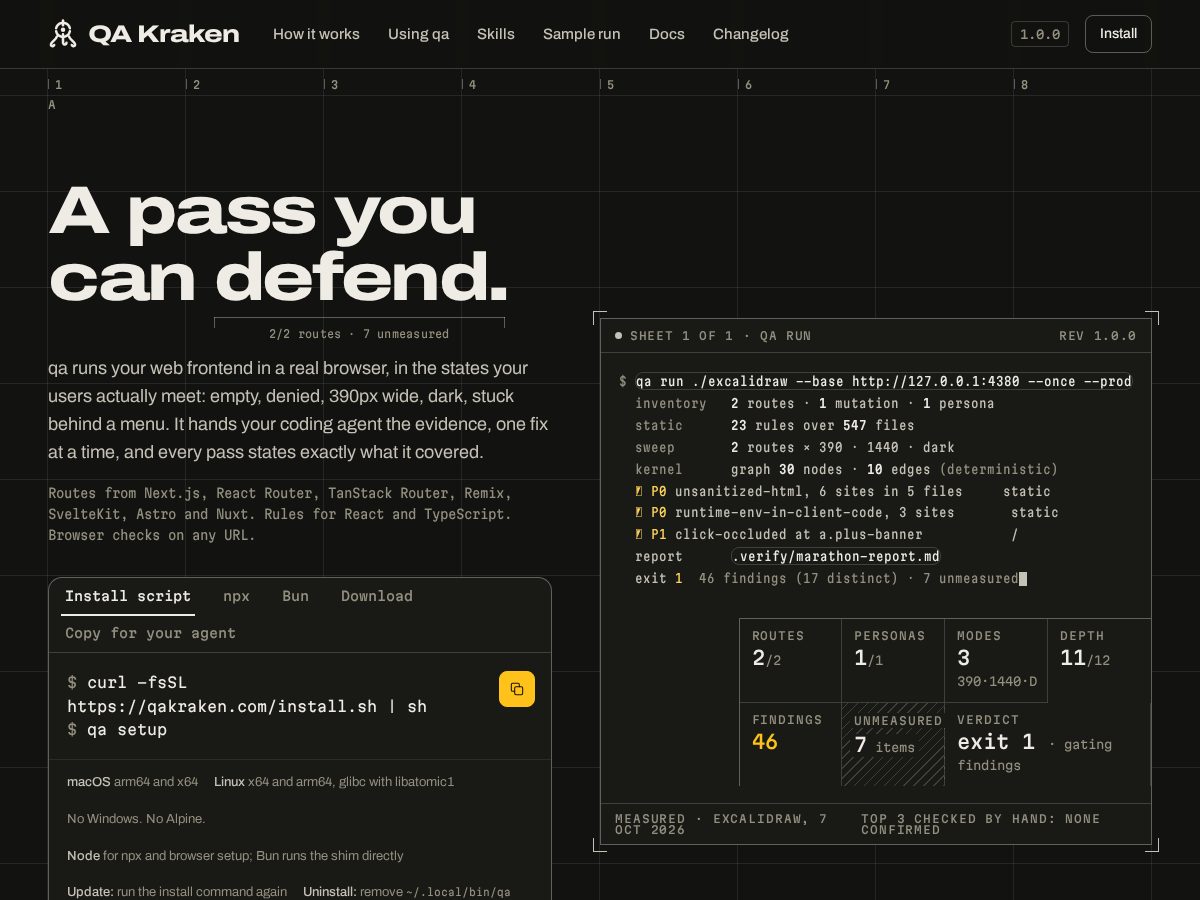Viewport: 1200px width, 900px height.
Task: Switch to the npx tab
Action: pyautogui.click(x=237, y=596)
